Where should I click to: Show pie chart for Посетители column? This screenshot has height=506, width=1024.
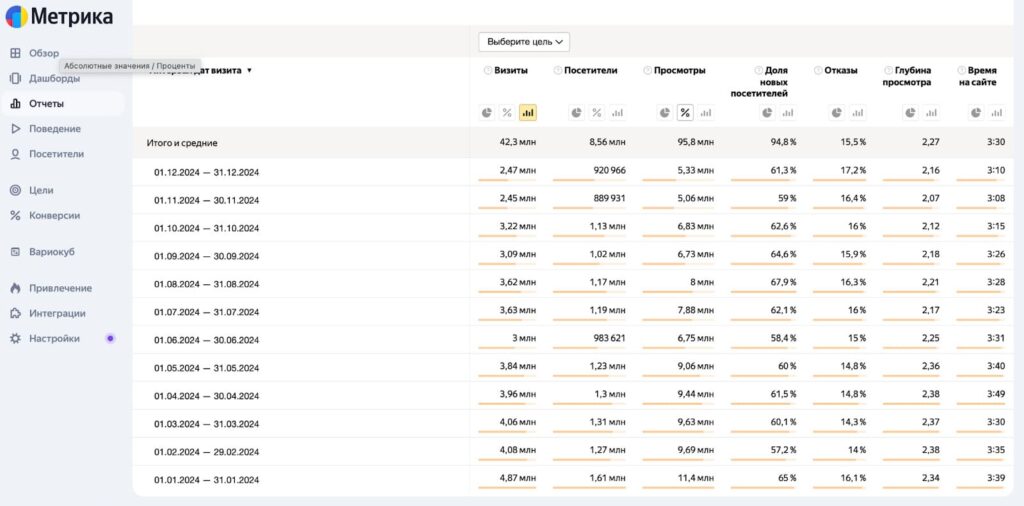[576, 113]
